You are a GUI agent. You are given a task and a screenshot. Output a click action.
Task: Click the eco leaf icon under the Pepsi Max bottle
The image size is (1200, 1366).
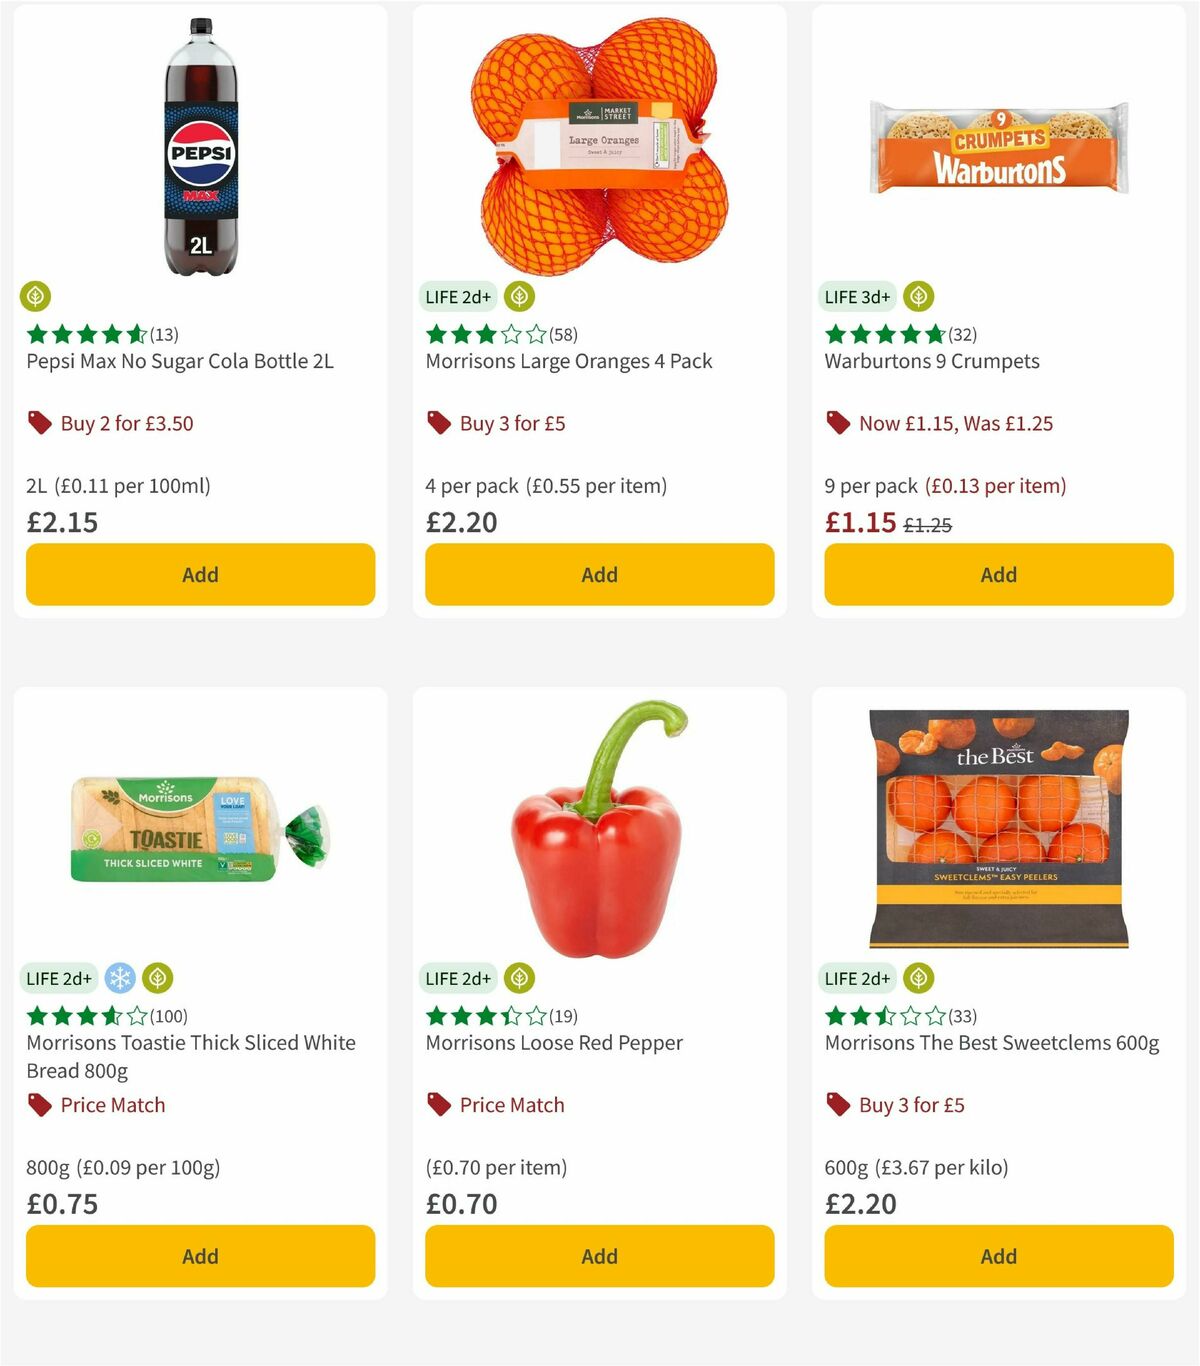point(36,296)
